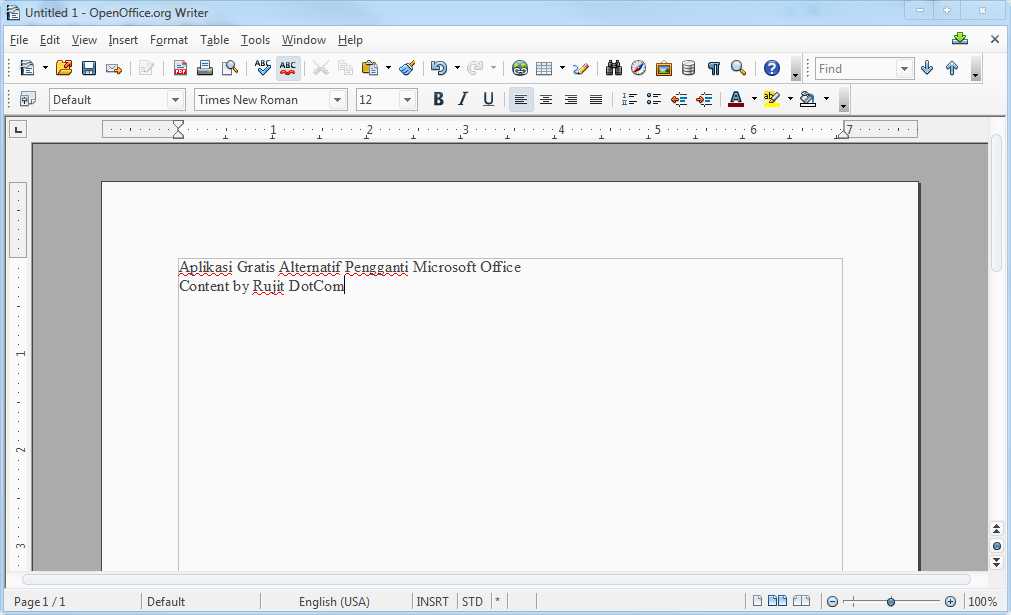Expand Background Color dropdown arrow
The width and height of the screenshot is (1011, 615).
coord(827,99)
